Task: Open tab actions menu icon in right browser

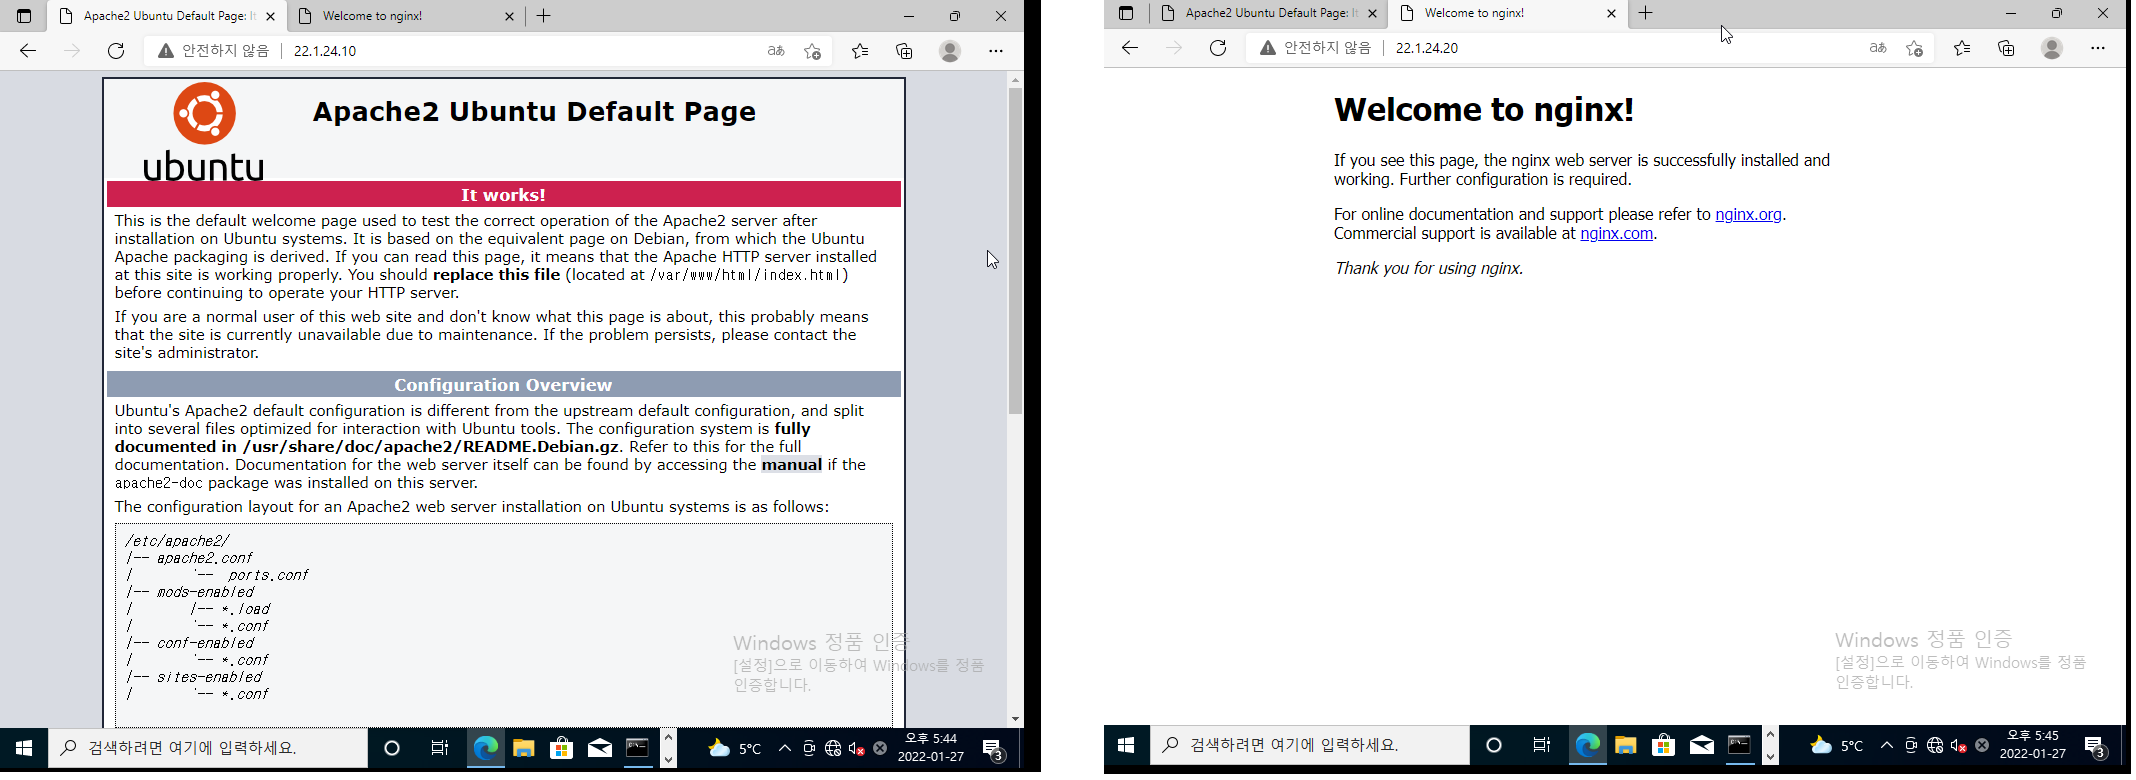Action: click(1126, 13)
